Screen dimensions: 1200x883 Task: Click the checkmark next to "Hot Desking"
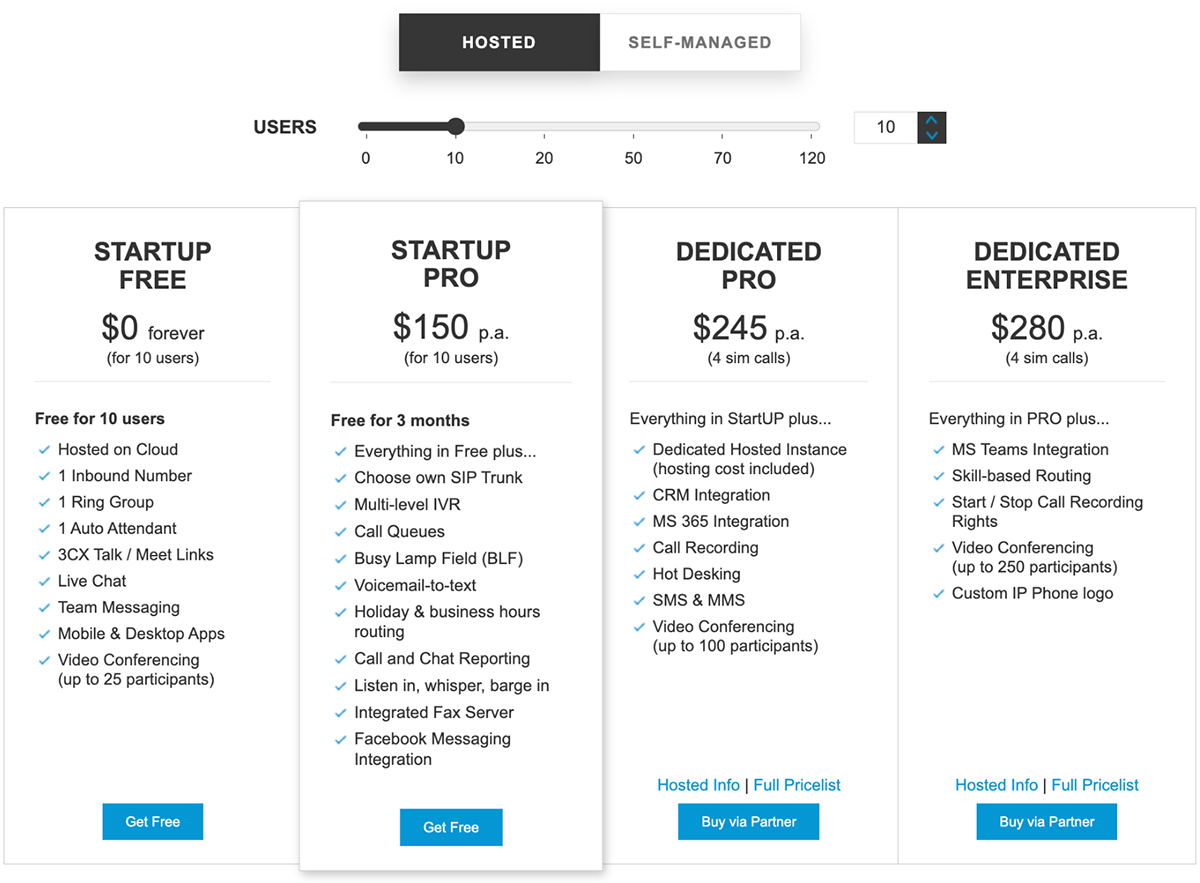pos(640,574)
